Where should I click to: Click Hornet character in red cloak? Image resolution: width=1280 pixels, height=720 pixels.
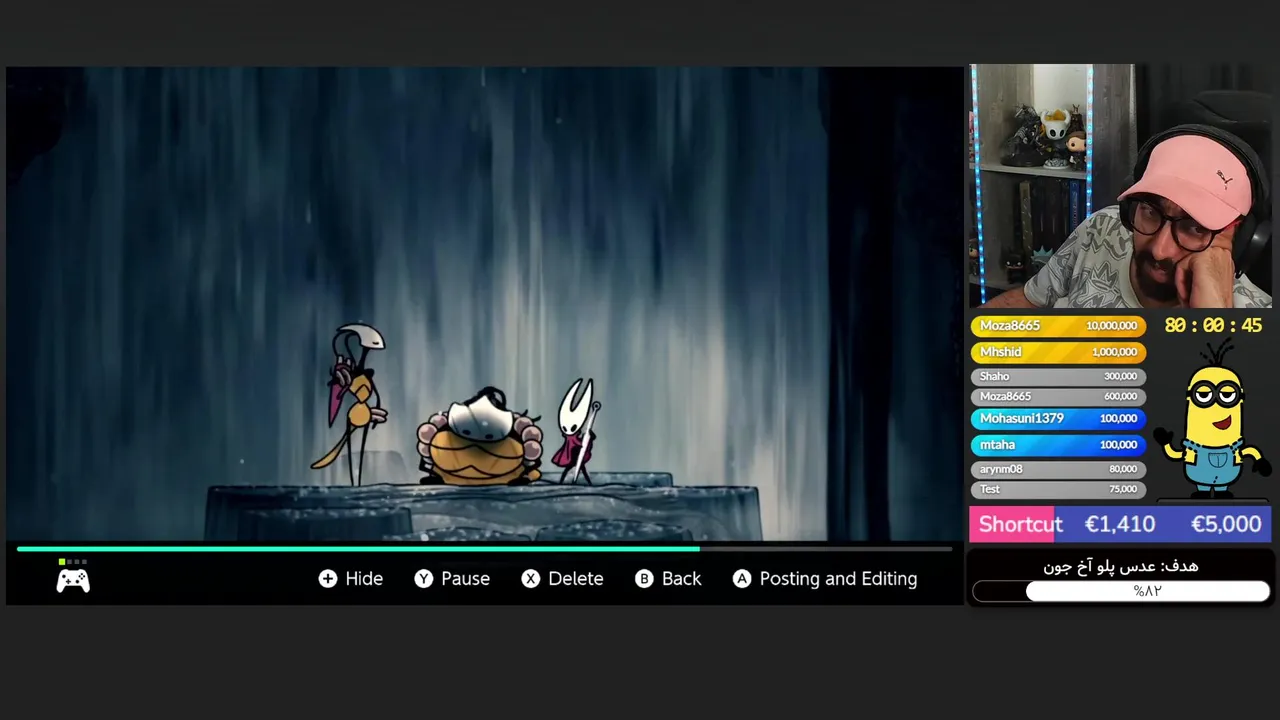pos(578,431)
